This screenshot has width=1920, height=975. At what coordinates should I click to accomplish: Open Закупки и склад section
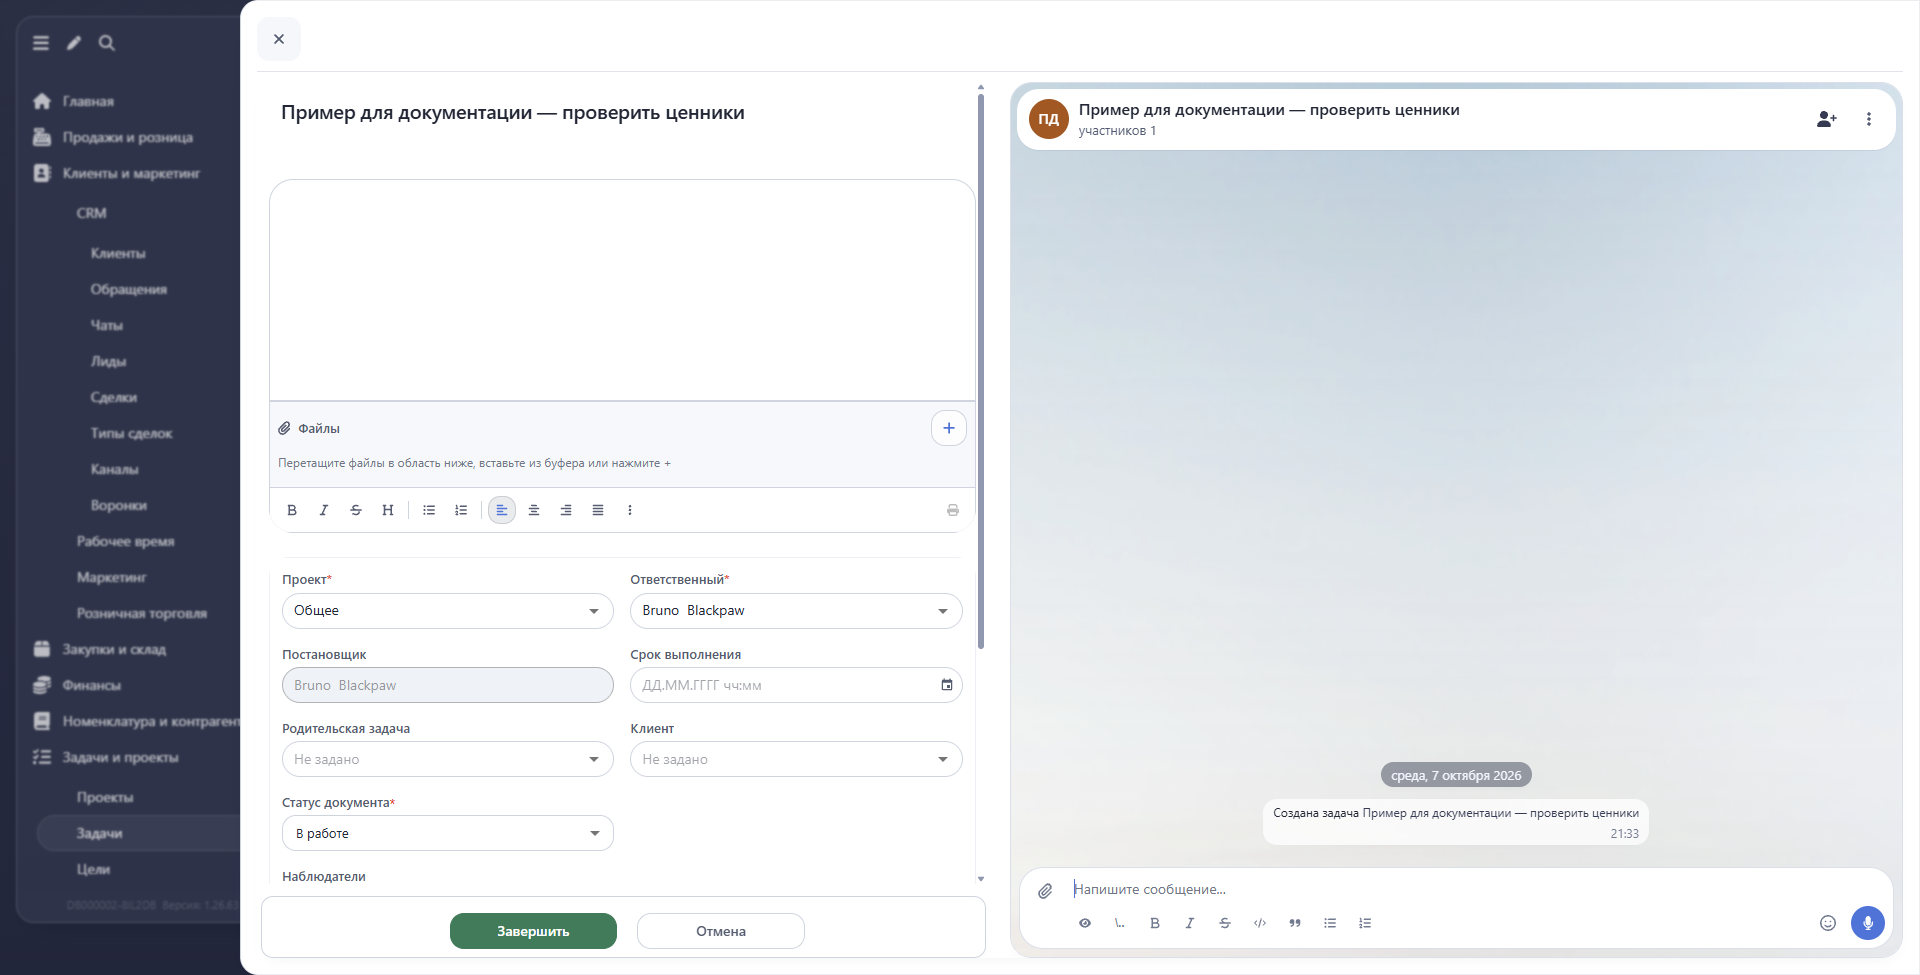point(114,649)
